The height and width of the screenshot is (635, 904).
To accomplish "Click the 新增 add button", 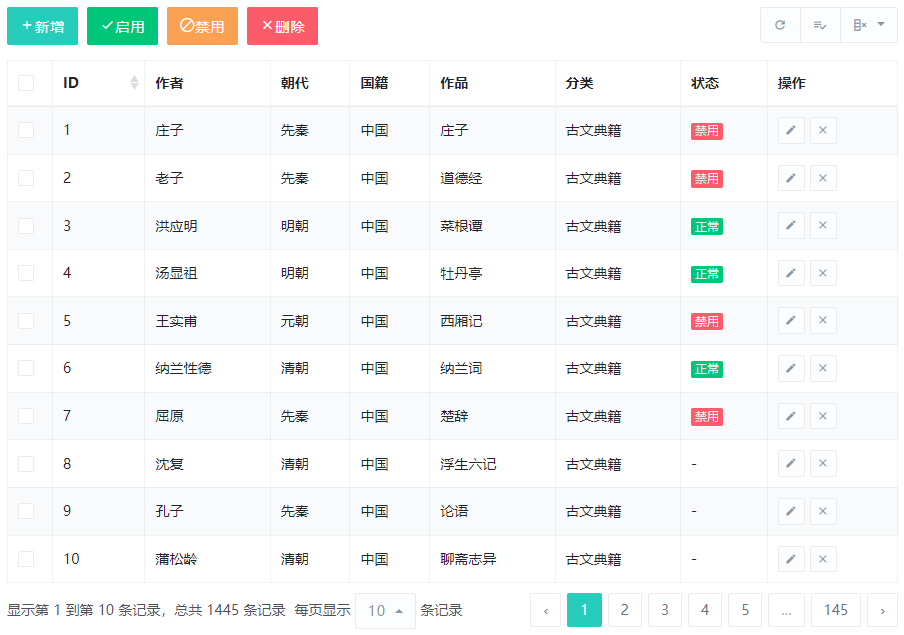I will click(x=43, y=26).
